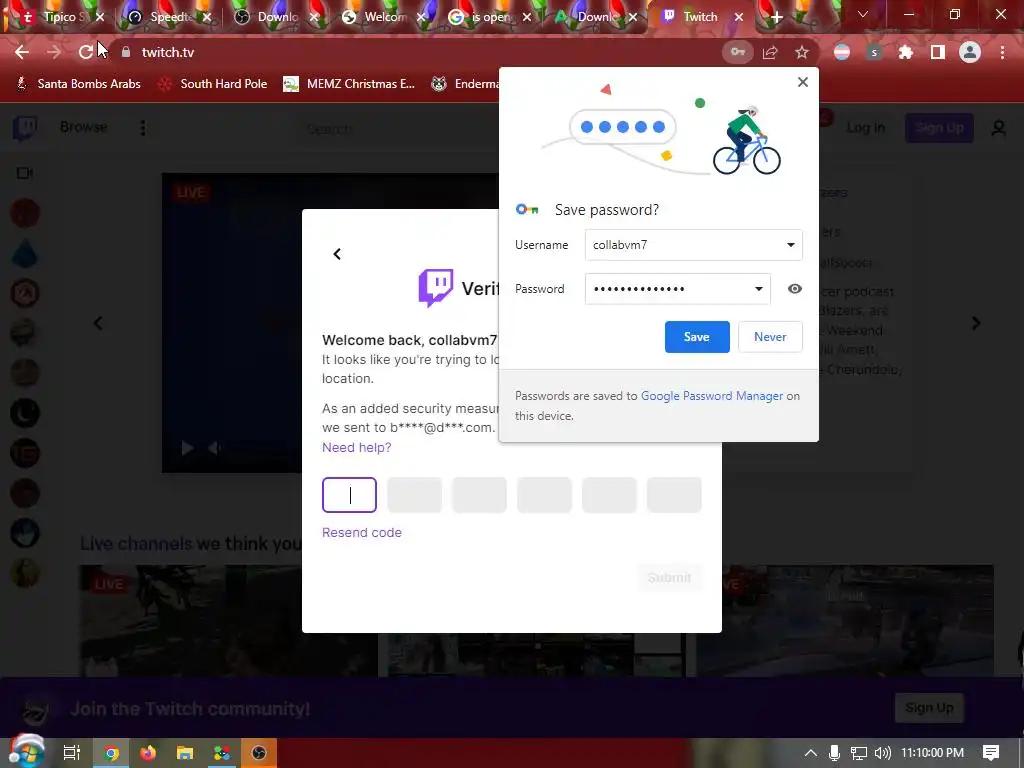Click the browser back arrow
Screen dimensions: 1024x768
[x=22, y=52]
